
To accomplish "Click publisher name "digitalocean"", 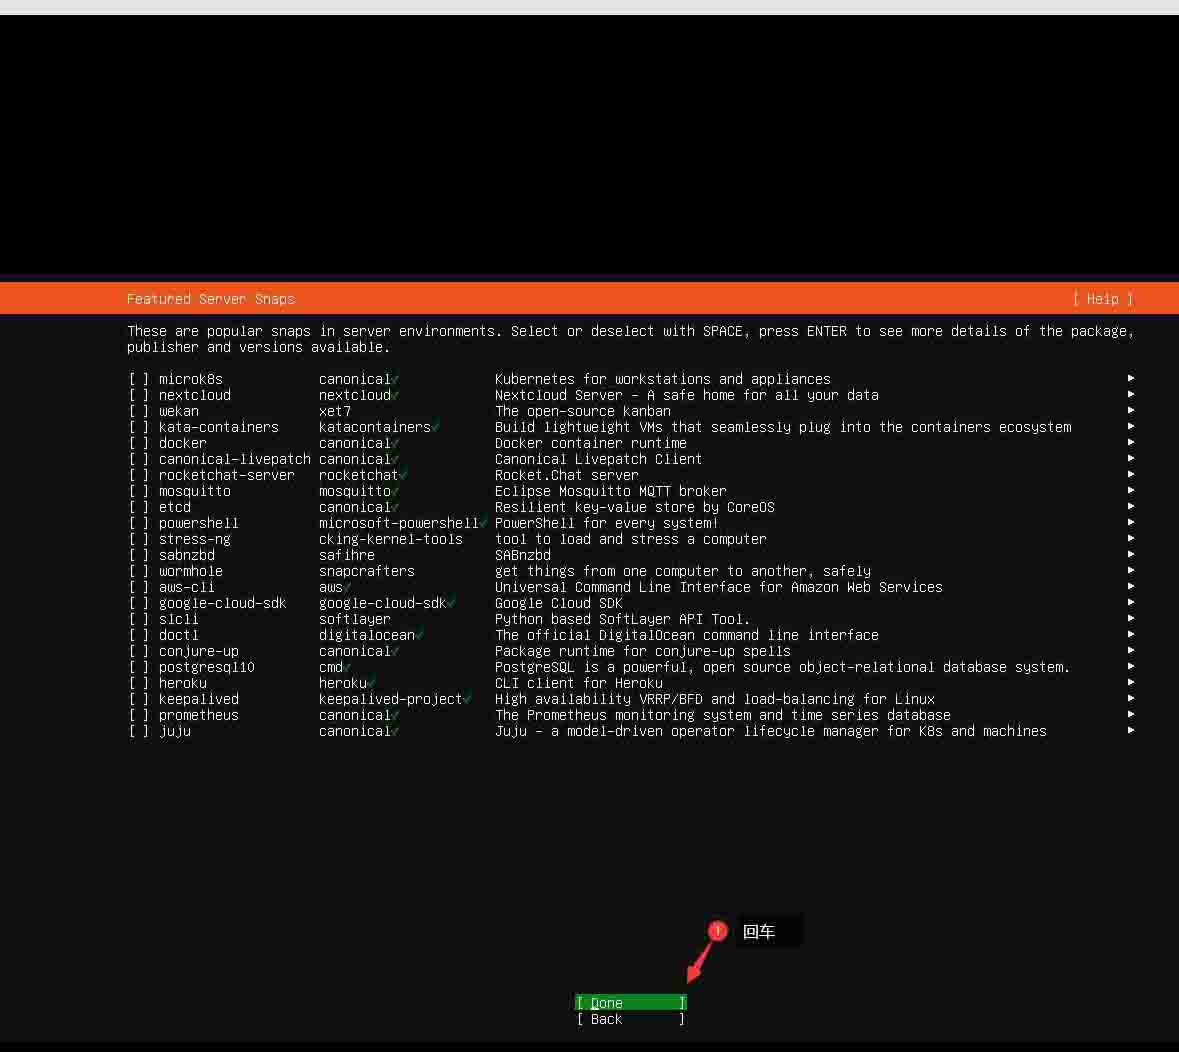I will [x=367, y=635].
